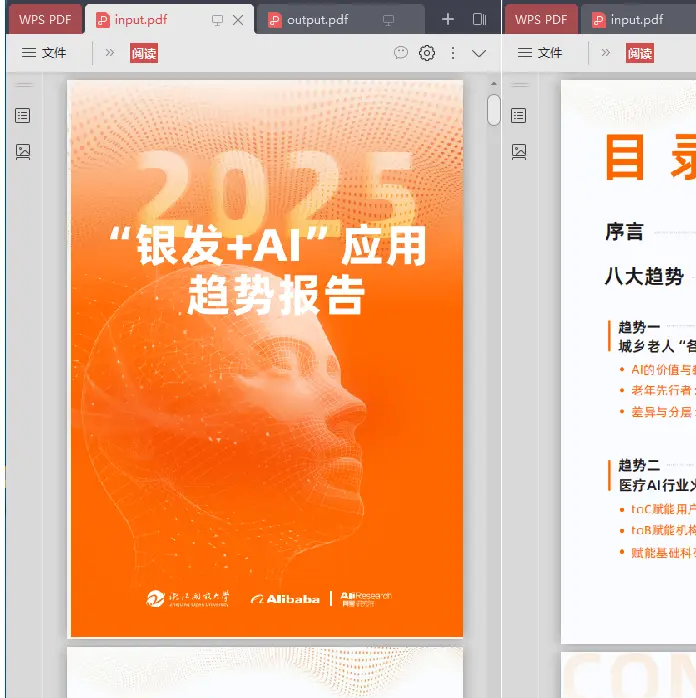The image size is (696, 698).
Task: Expand more toolbar chevrons in left window
Action: pyautogui.click(x=109, y=53)
